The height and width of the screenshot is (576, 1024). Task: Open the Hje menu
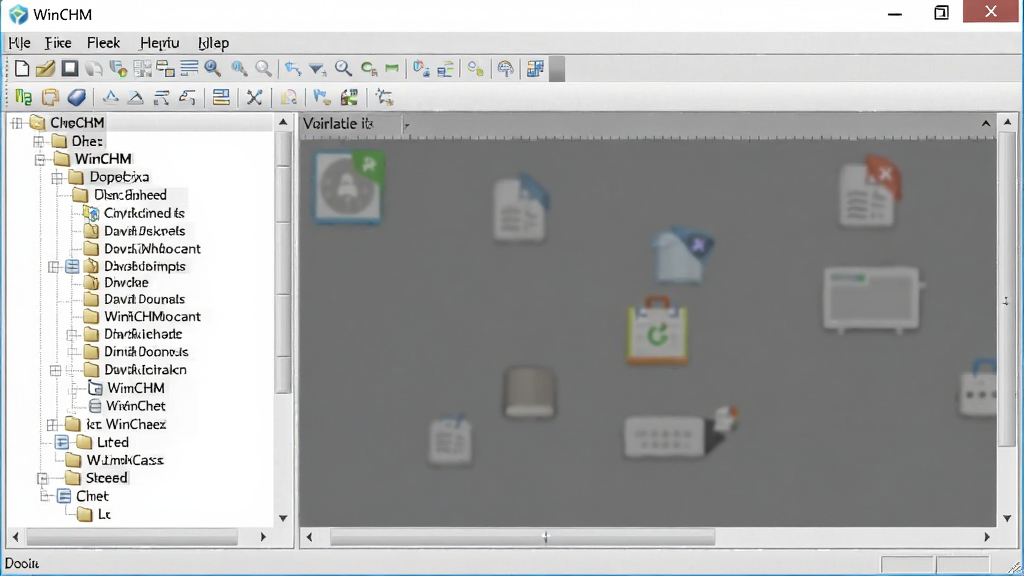20,43
